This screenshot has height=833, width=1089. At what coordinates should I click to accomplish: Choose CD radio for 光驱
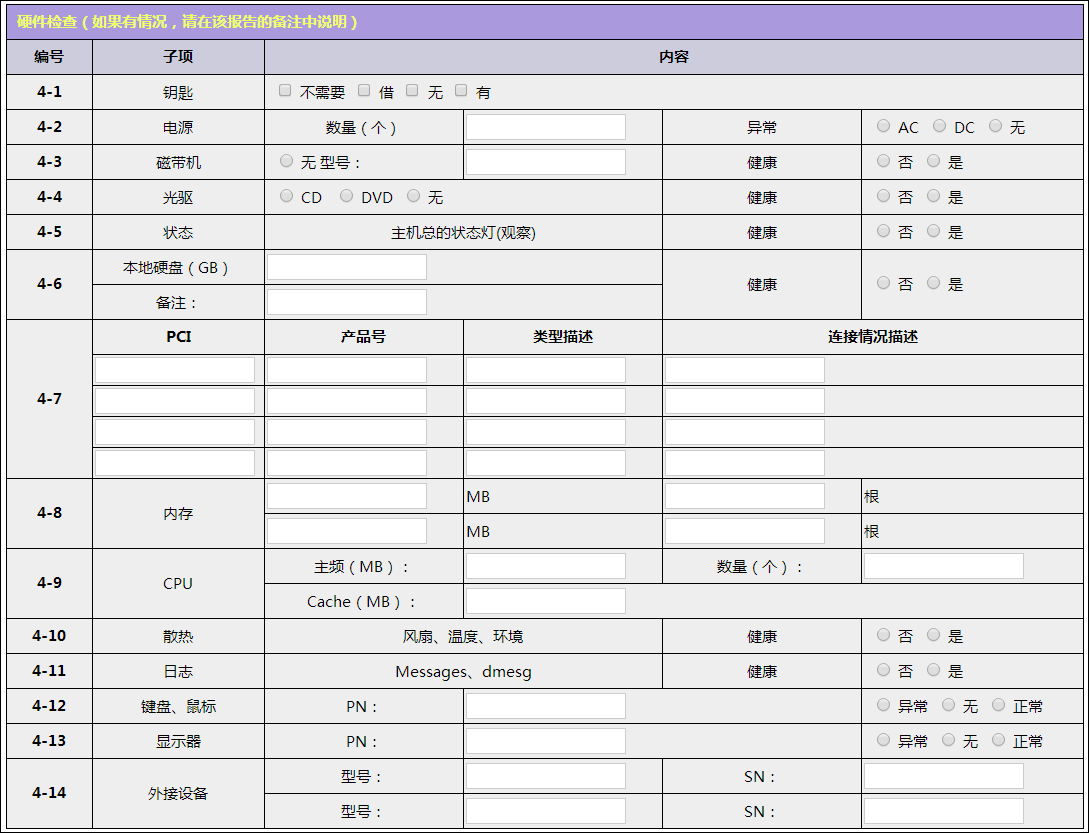pos(286,196)
